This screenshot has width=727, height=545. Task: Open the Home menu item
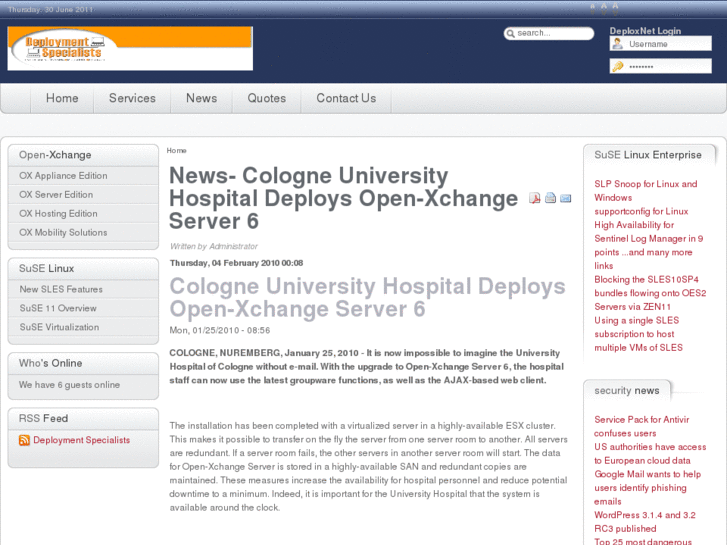[62, 98]
